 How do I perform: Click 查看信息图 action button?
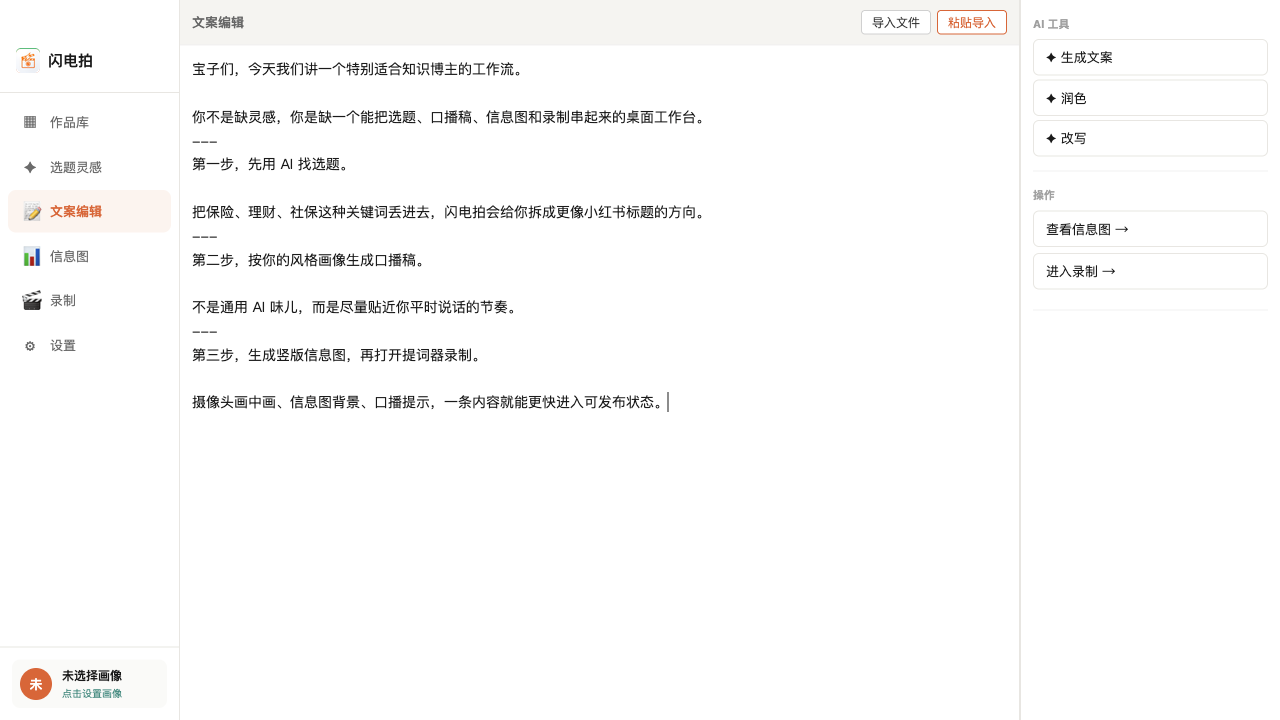(1150, 229)
